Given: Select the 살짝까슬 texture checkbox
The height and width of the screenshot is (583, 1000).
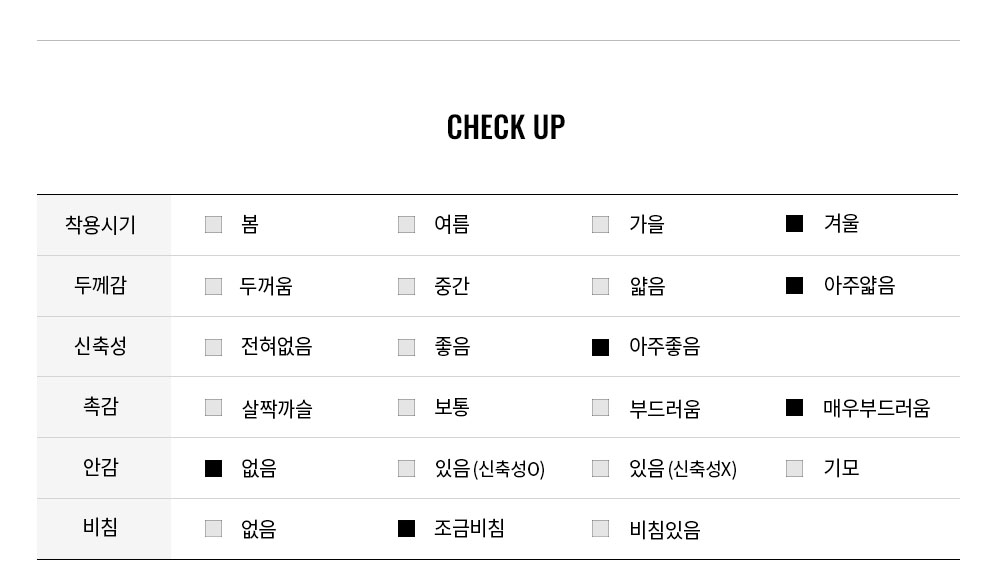Looking at the screenshot, I should (x=213, y=407).
